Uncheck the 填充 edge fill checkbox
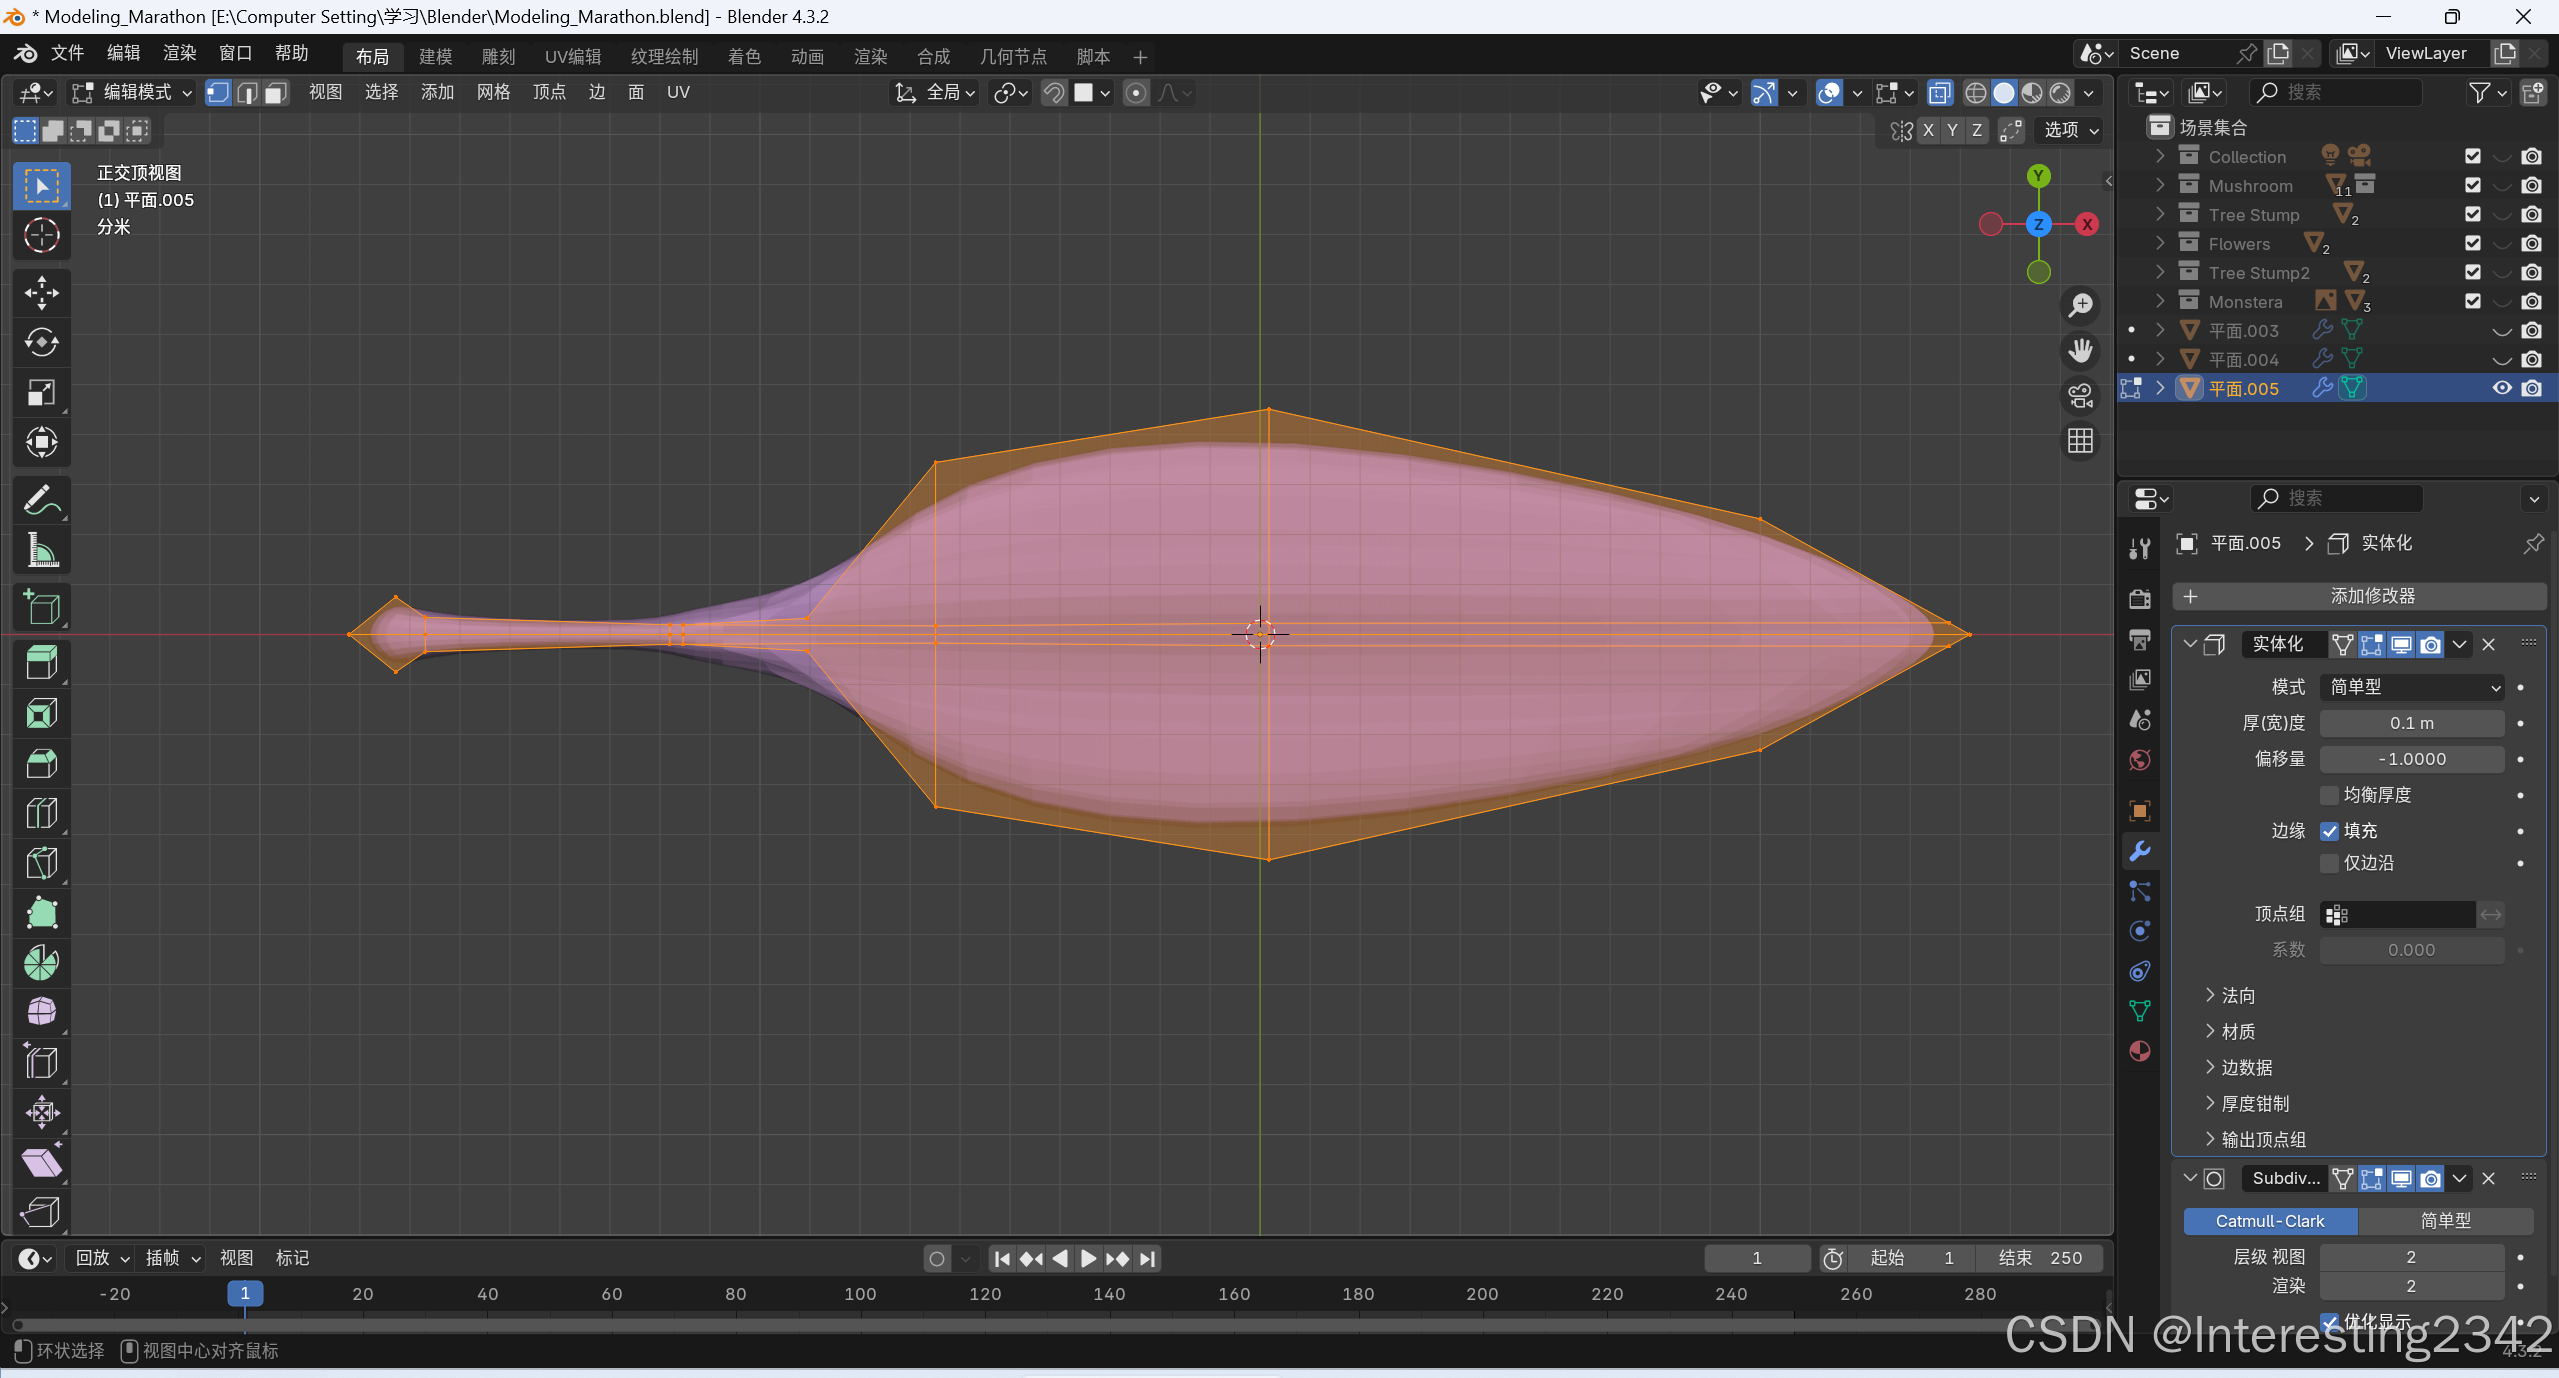The height and width of the screenshot is (1378, 2559). 2330,831
